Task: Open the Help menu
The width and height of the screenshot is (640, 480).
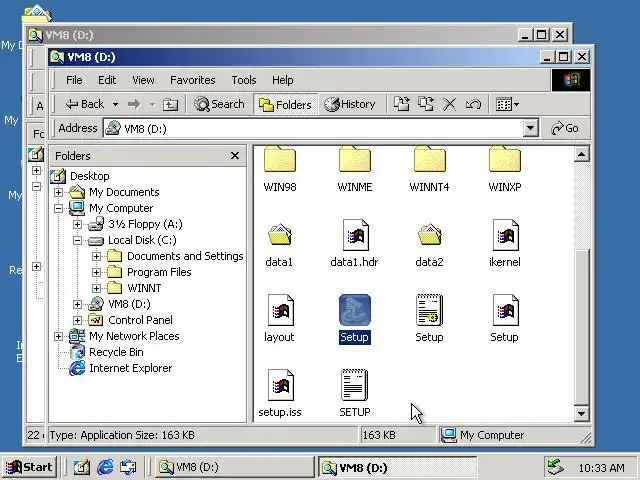Action: (282, 80)
